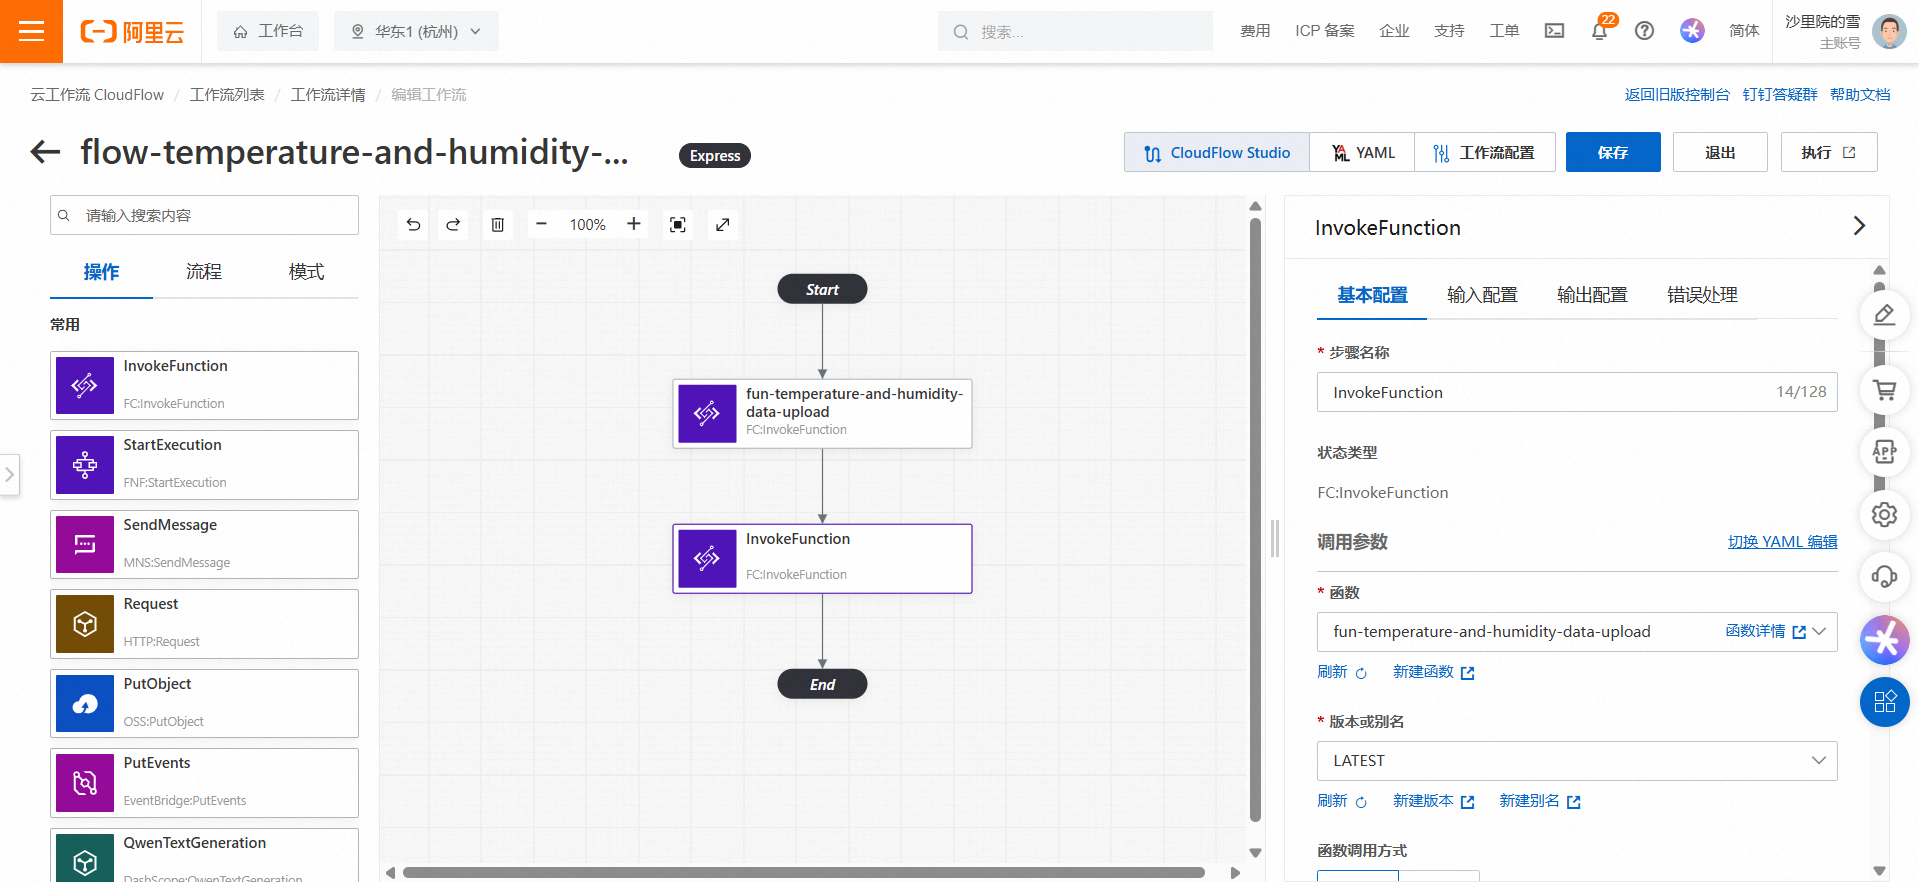
Task: Select the PutObject OSS operation card
Action: [x=204, y=703]
